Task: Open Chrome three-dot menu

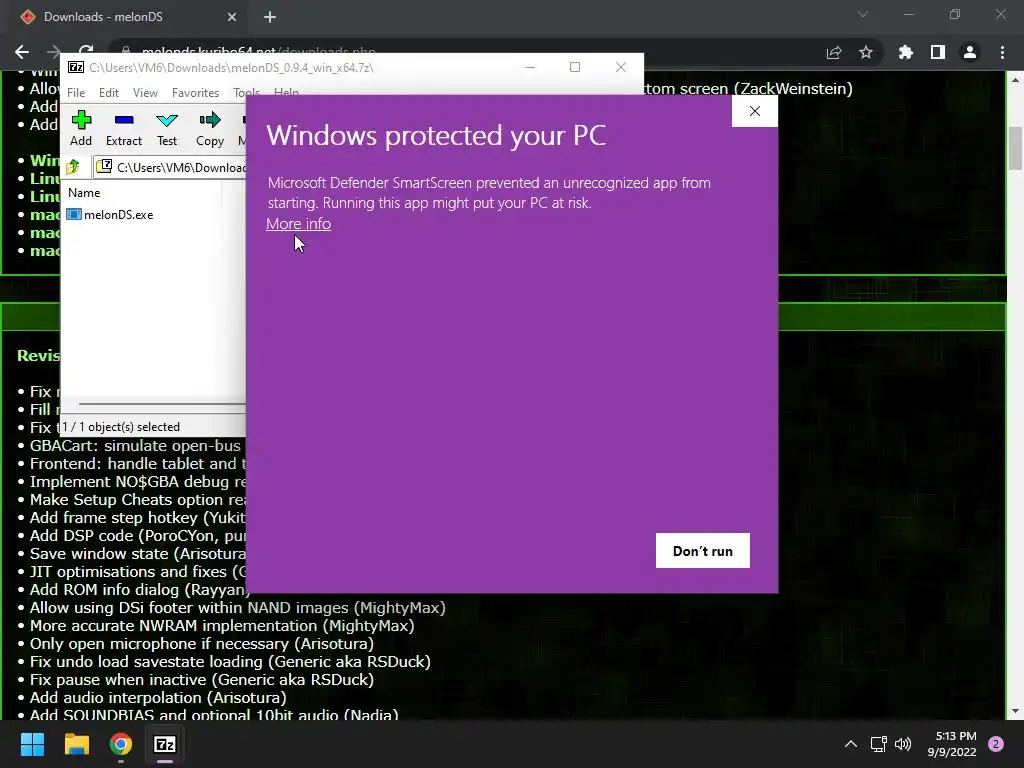Action: pyautogui.click(x=1002, y=52)
